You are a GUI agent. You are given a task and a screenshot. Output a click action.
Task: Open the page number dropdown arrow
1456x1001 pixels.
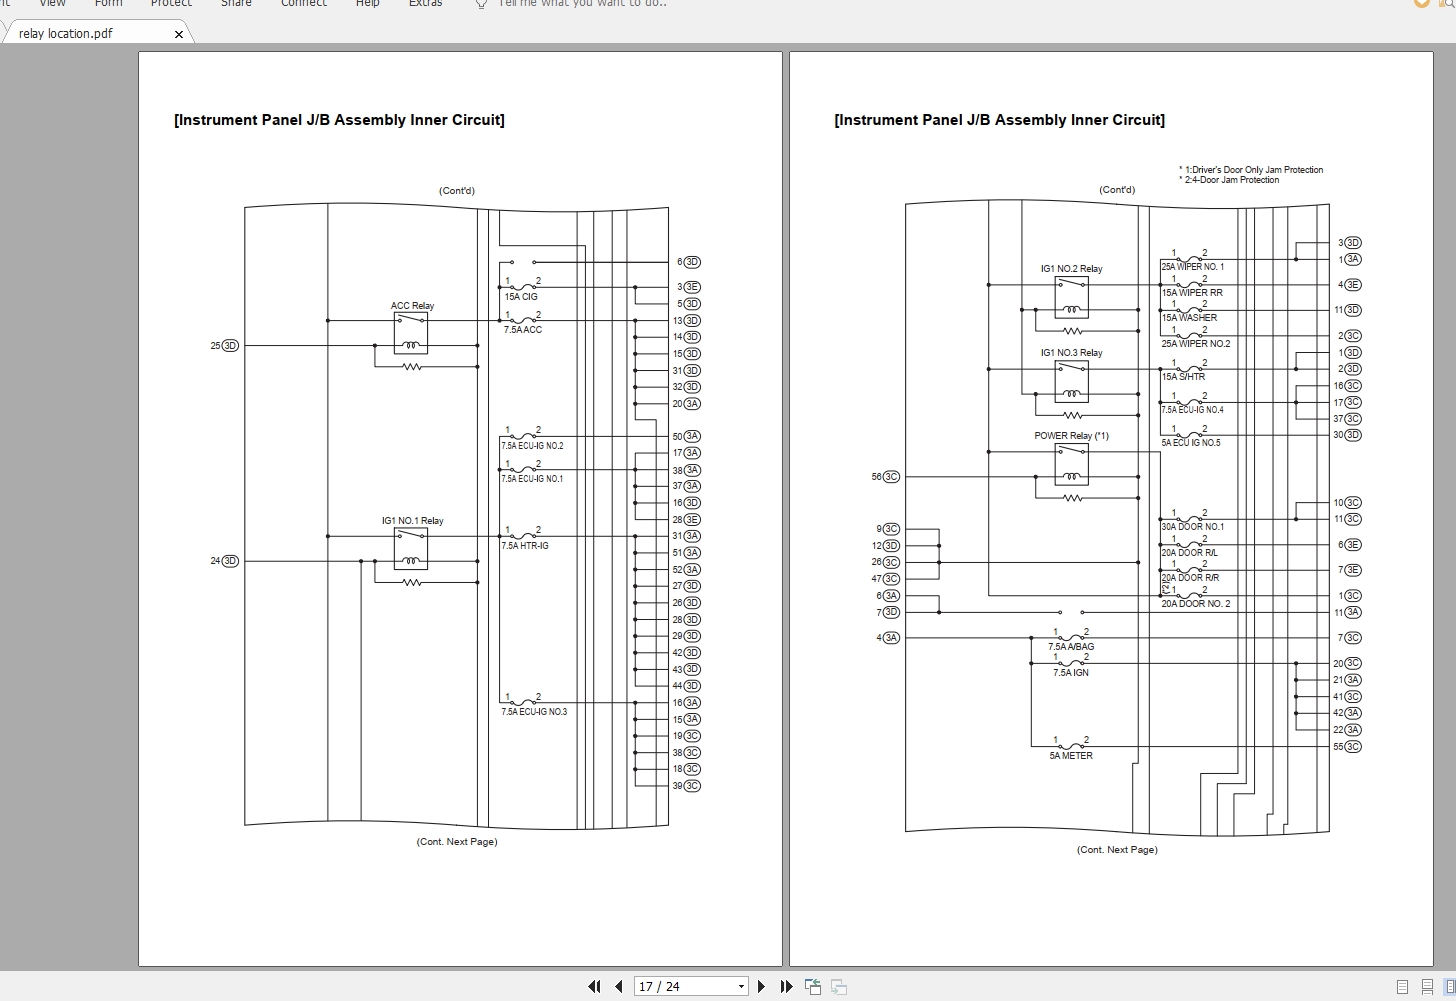741,986
